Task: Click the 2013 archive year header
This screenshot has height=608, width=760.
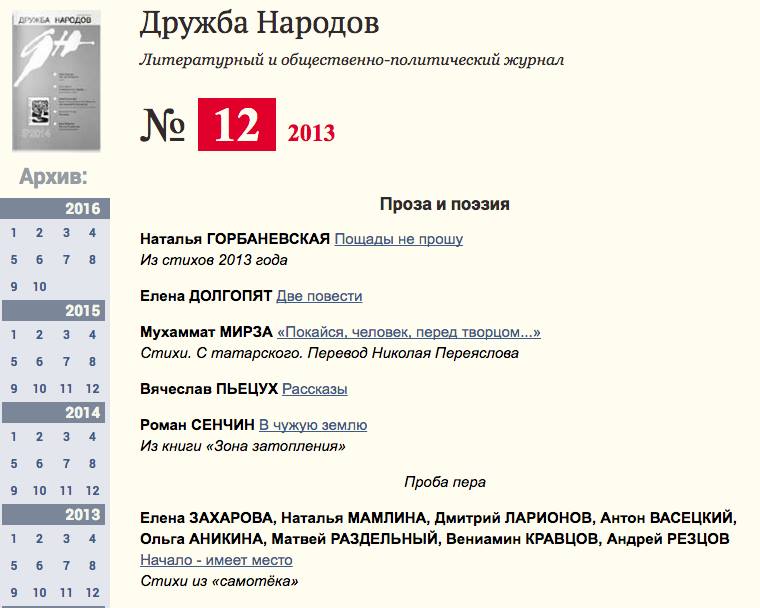Action: 53,514
